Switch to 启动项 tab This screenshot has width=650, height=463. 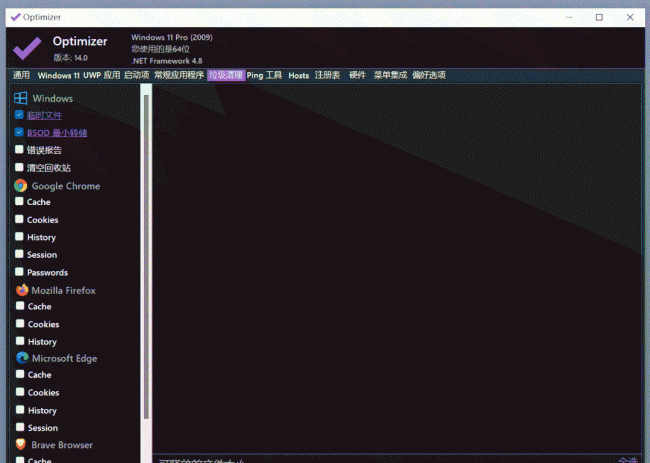[137, 75]
